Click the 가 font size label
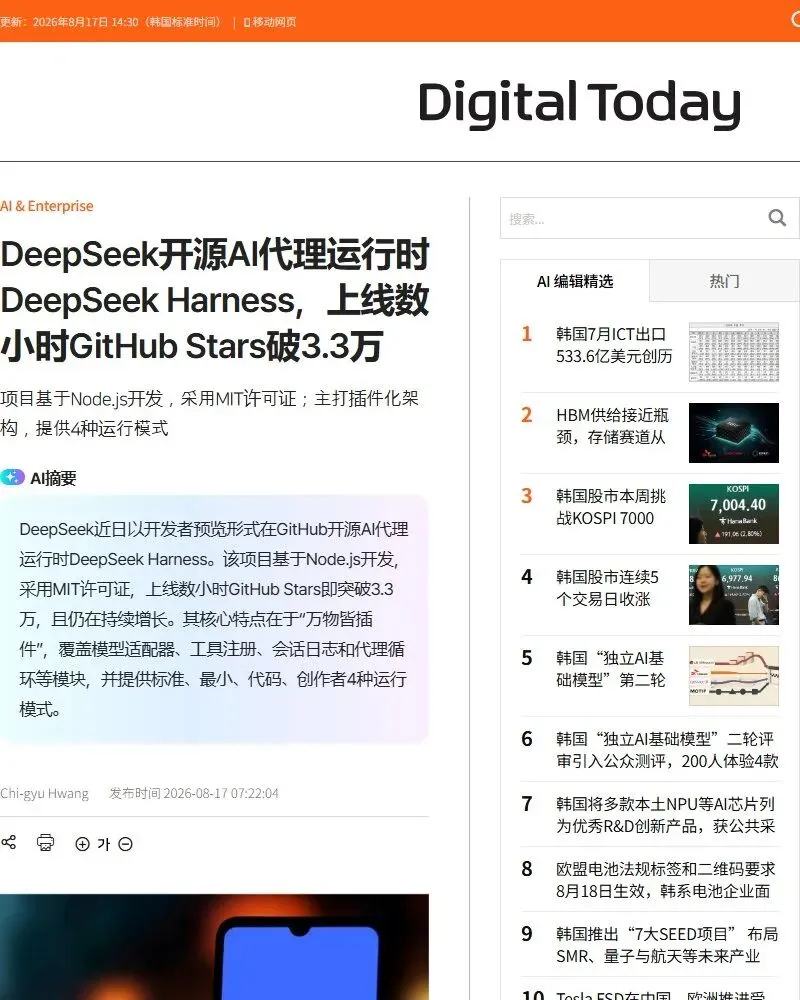This screenshot has height=1000, width=800. 104,844
